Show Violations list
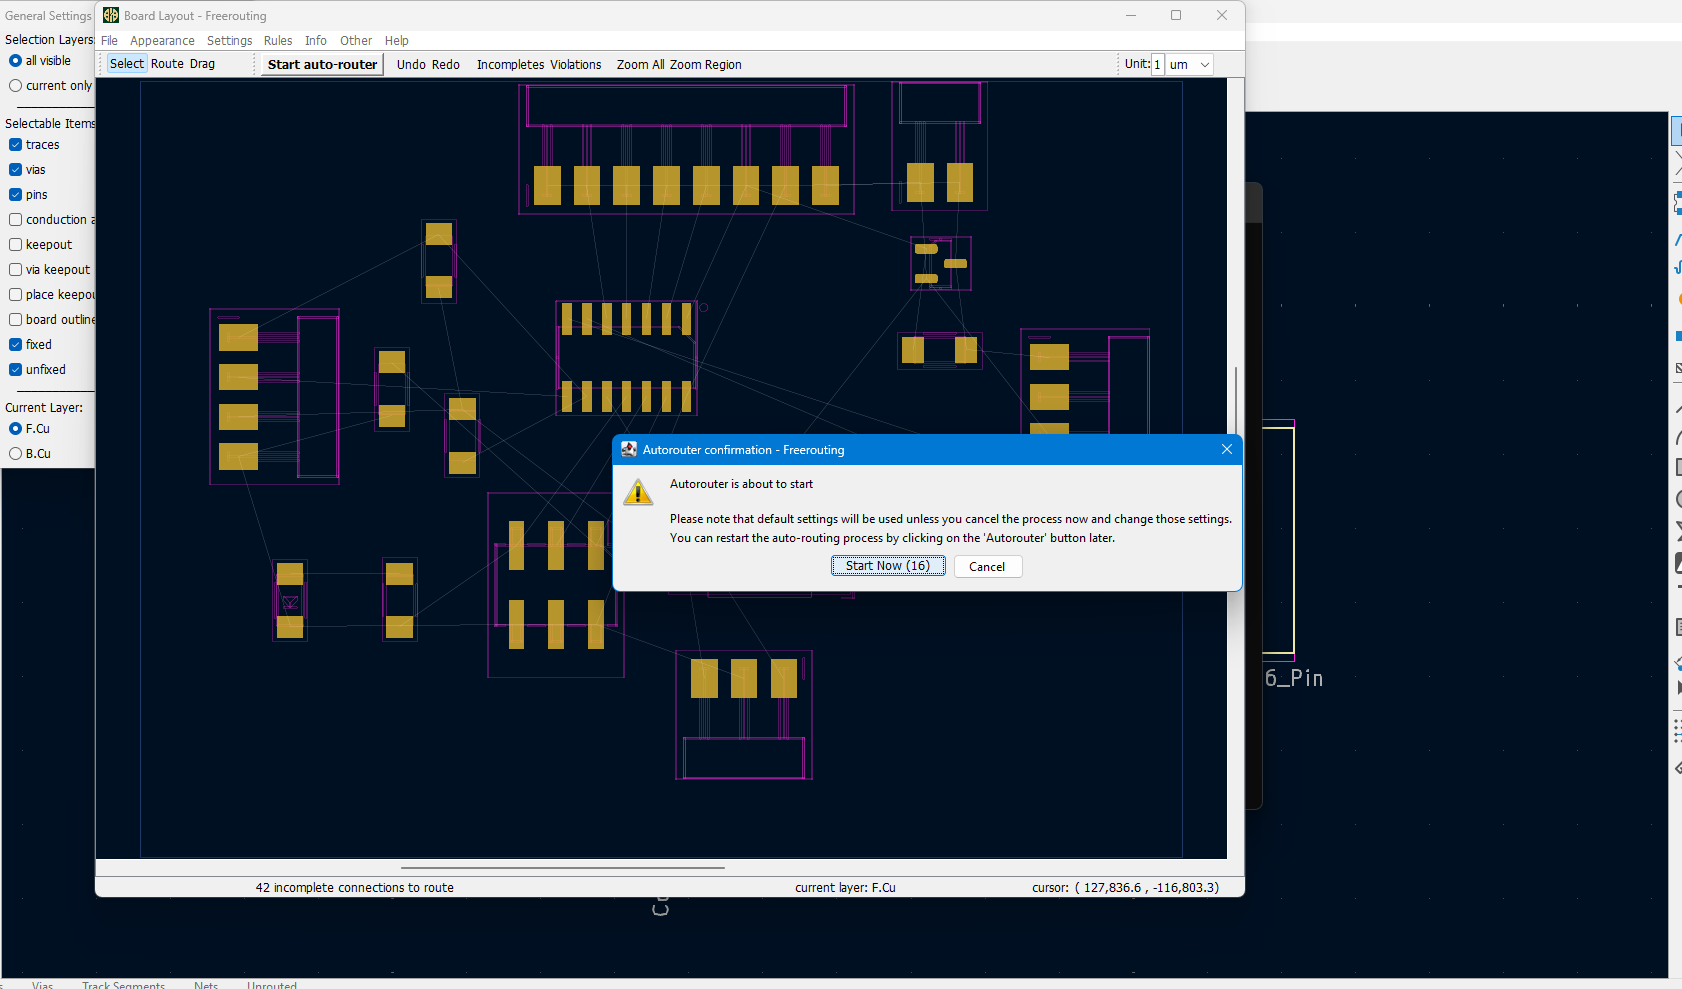The height and width of the screenshot is (989, 1682). tap(576, 64)
